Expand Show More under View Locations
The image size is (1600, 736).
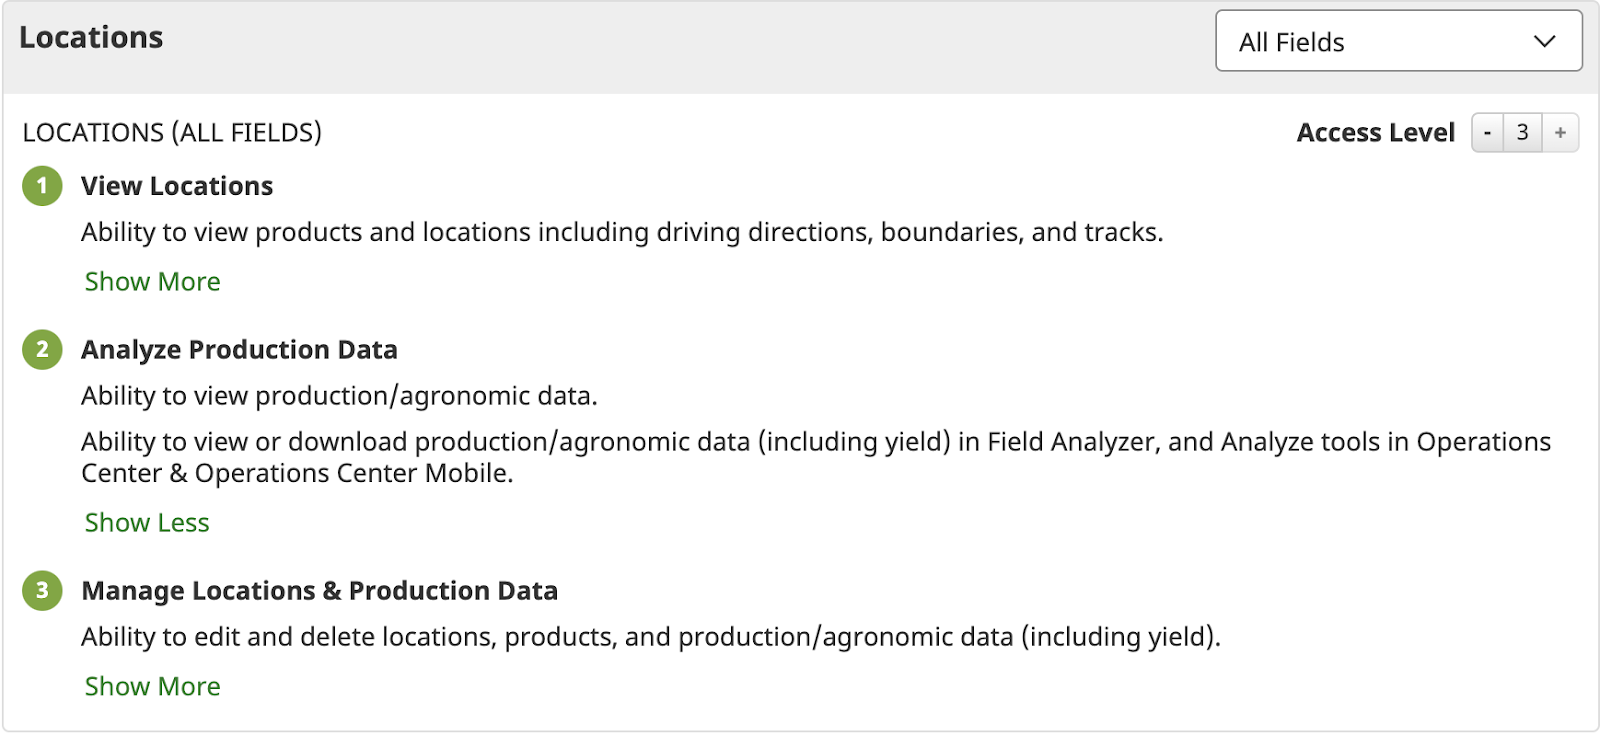(152, 282)
